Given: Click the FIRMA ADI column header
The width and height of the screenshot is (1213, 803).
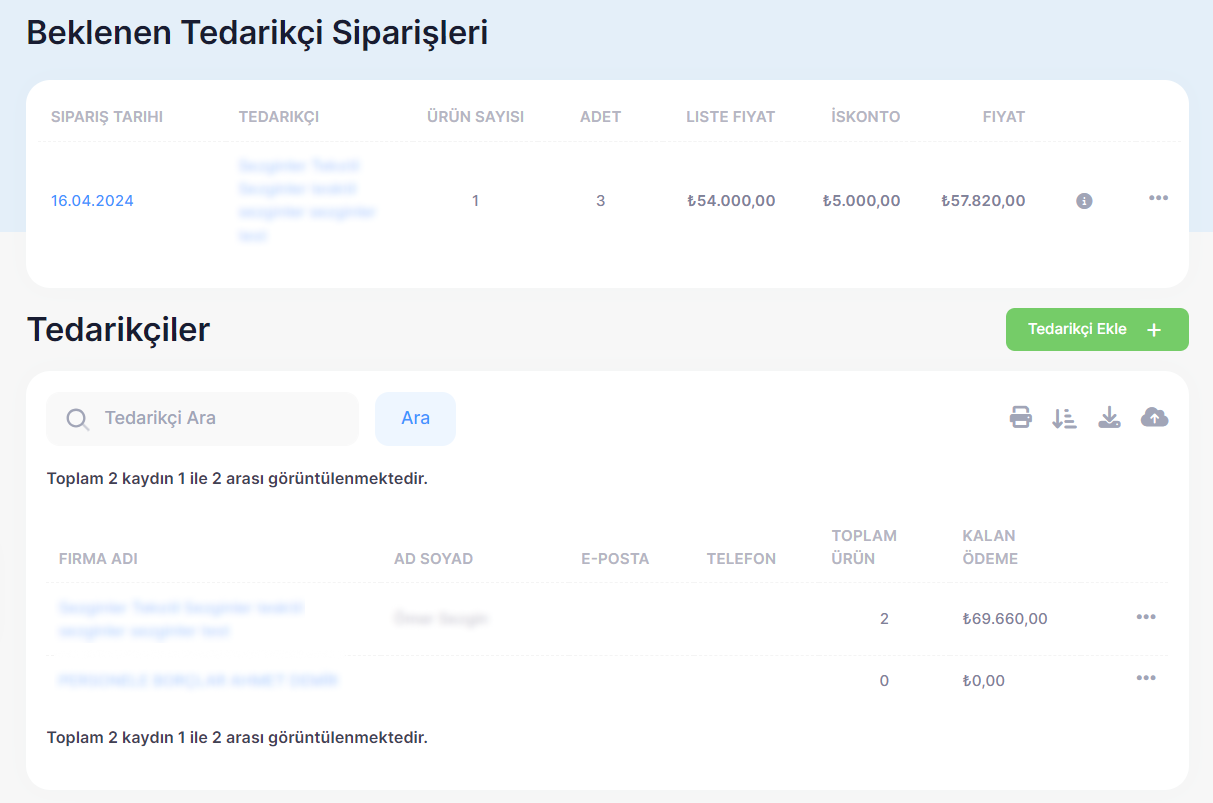Looking at the screenshot, I should click(x=98, y=559).
